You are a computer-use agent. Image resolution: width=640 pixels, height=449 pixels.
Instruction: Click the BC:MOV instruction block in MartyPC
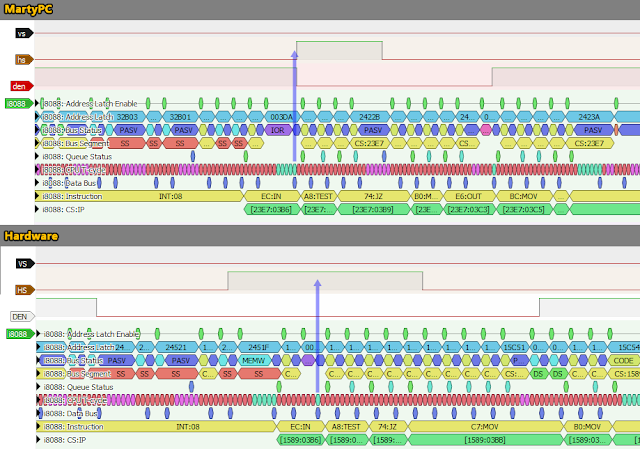tap(524, 196)
